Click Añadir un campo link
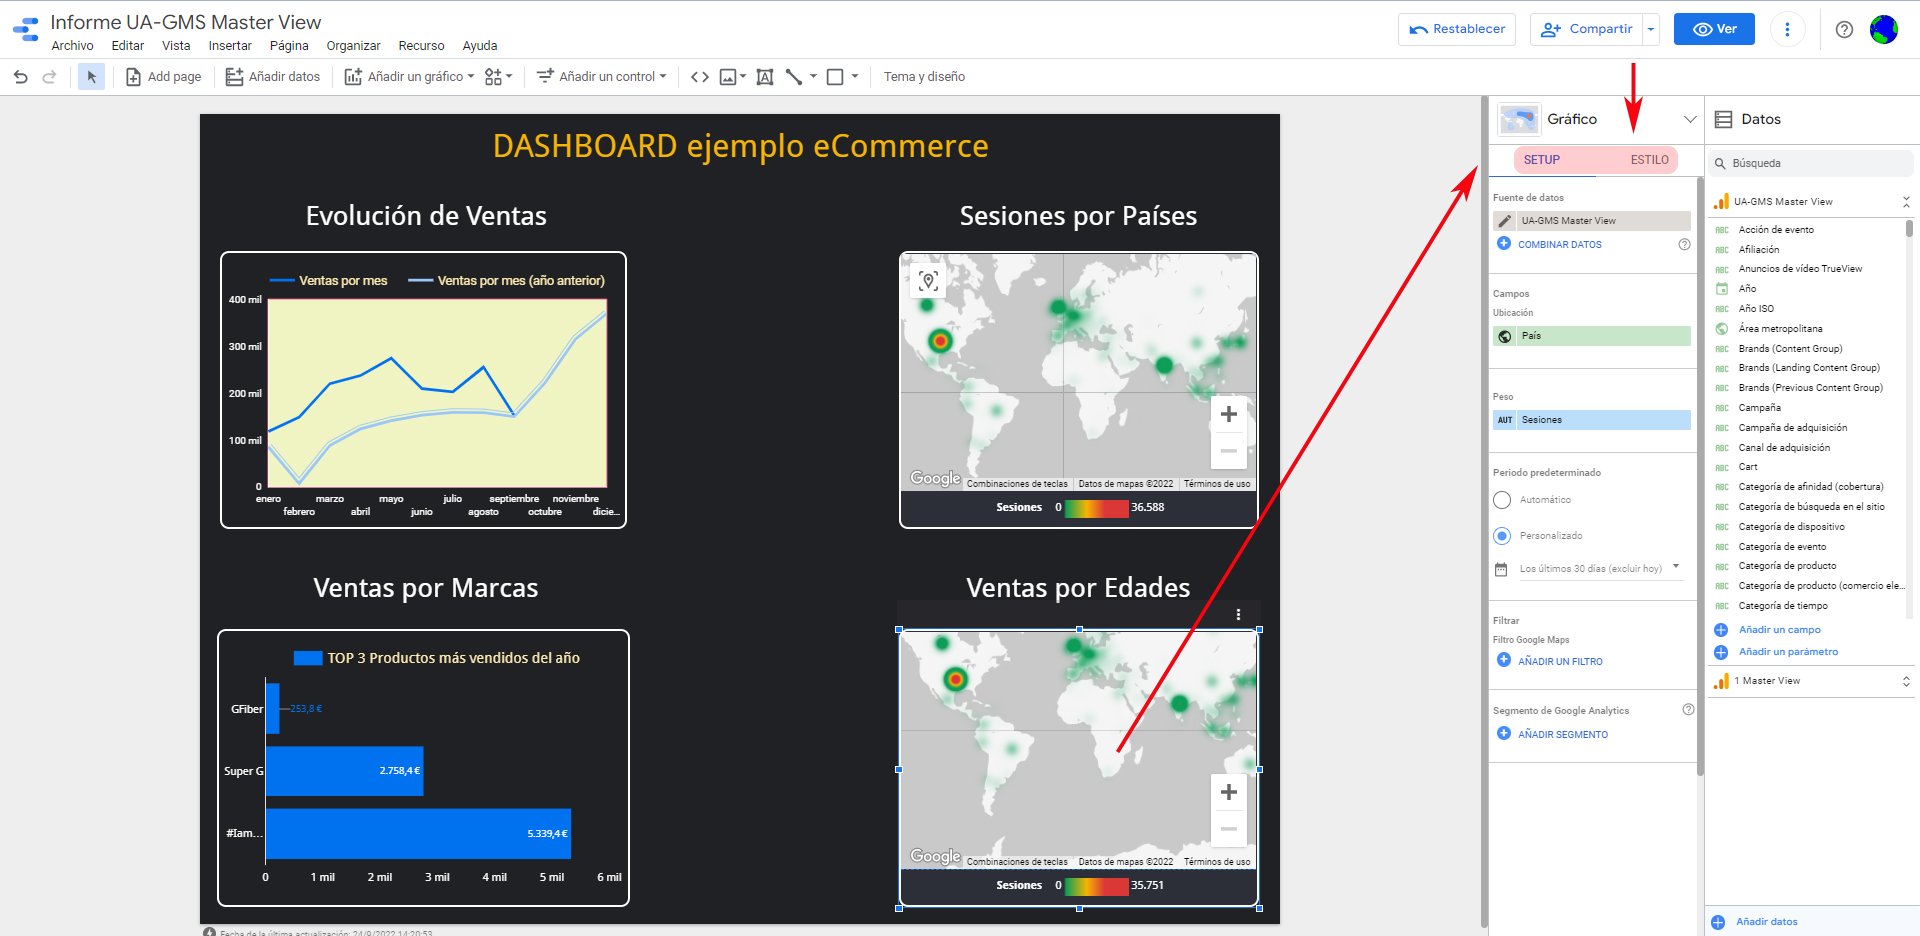The width and height of the screenshot is (1920, 936). pyautogui.click(x=1779, y=630)
